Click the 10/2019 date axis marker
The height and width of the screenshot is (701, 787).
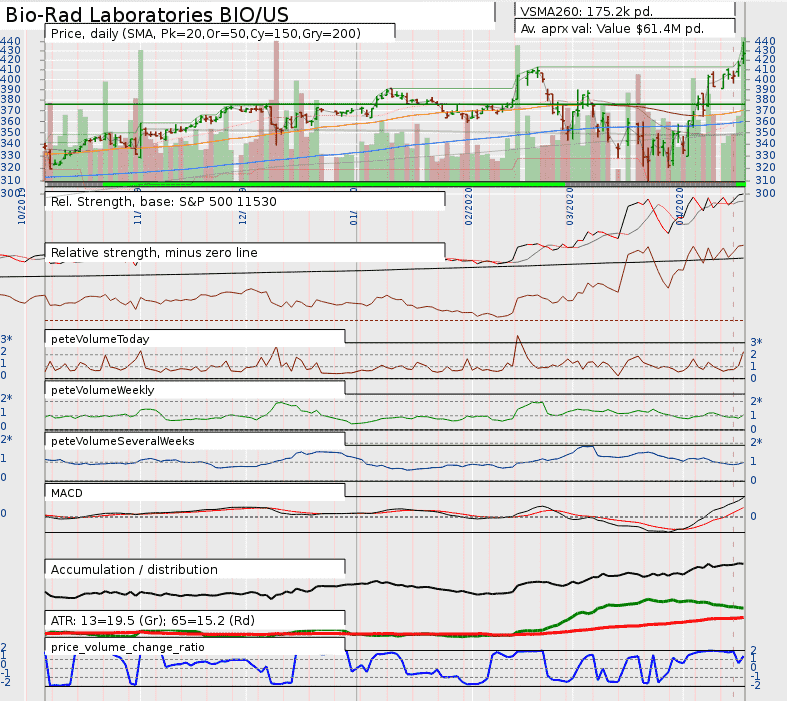coord(22,206)
